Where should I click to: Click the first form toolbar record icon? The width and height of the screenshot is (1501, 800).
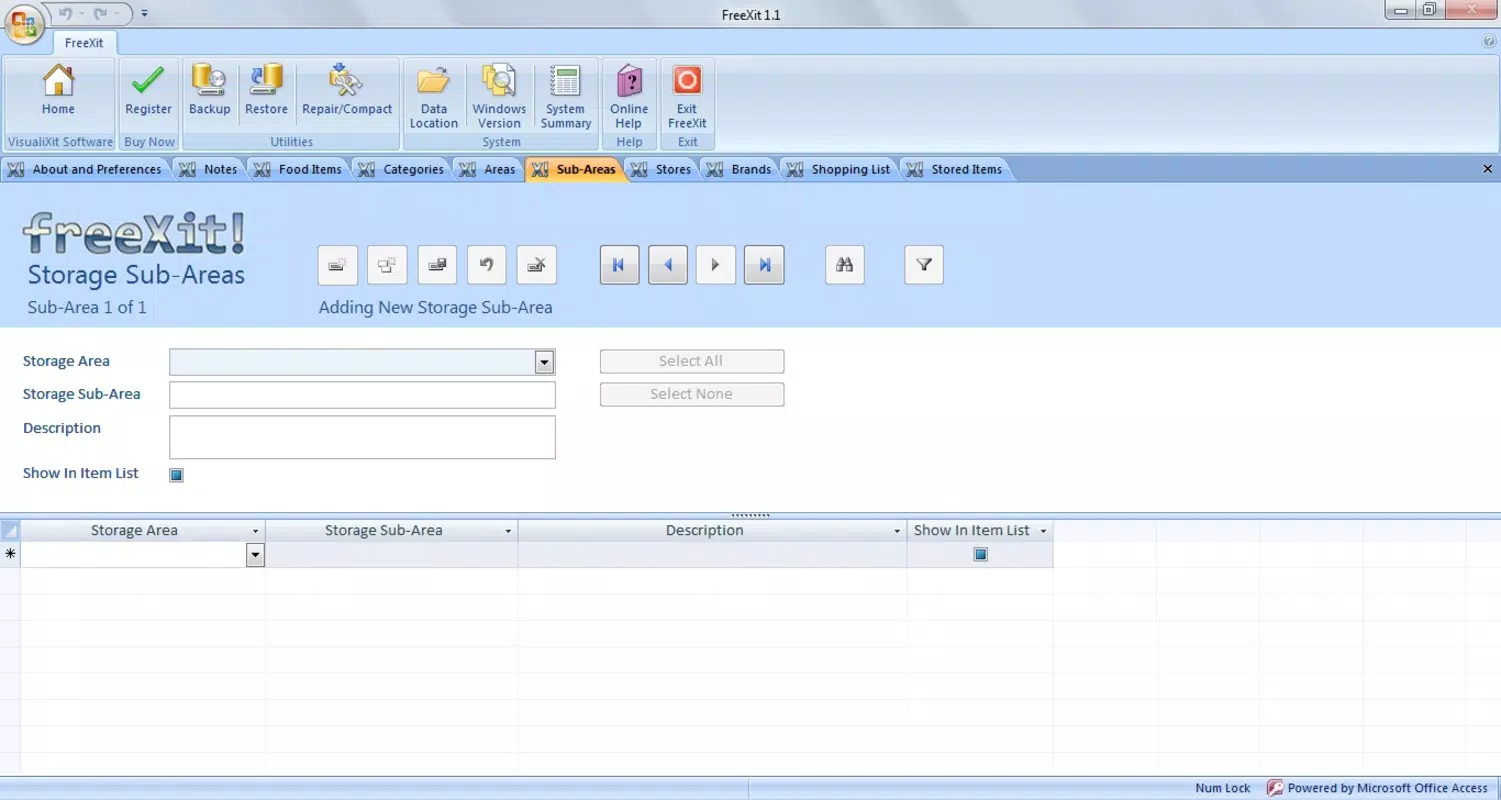[x=338, y=265]
